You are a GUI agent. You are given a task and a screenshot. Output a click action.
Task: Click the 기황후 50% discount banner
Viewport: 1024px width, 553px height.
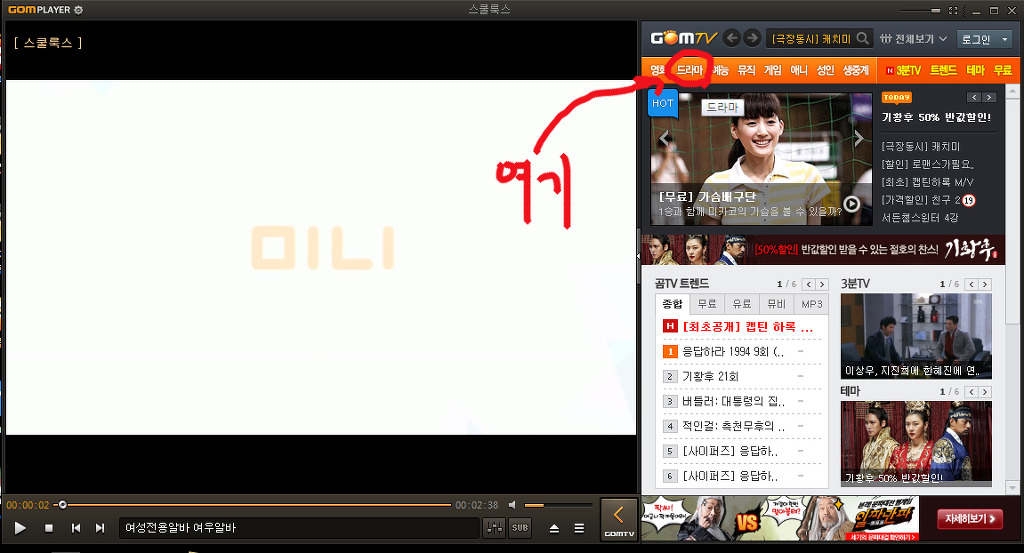(823, 249)
